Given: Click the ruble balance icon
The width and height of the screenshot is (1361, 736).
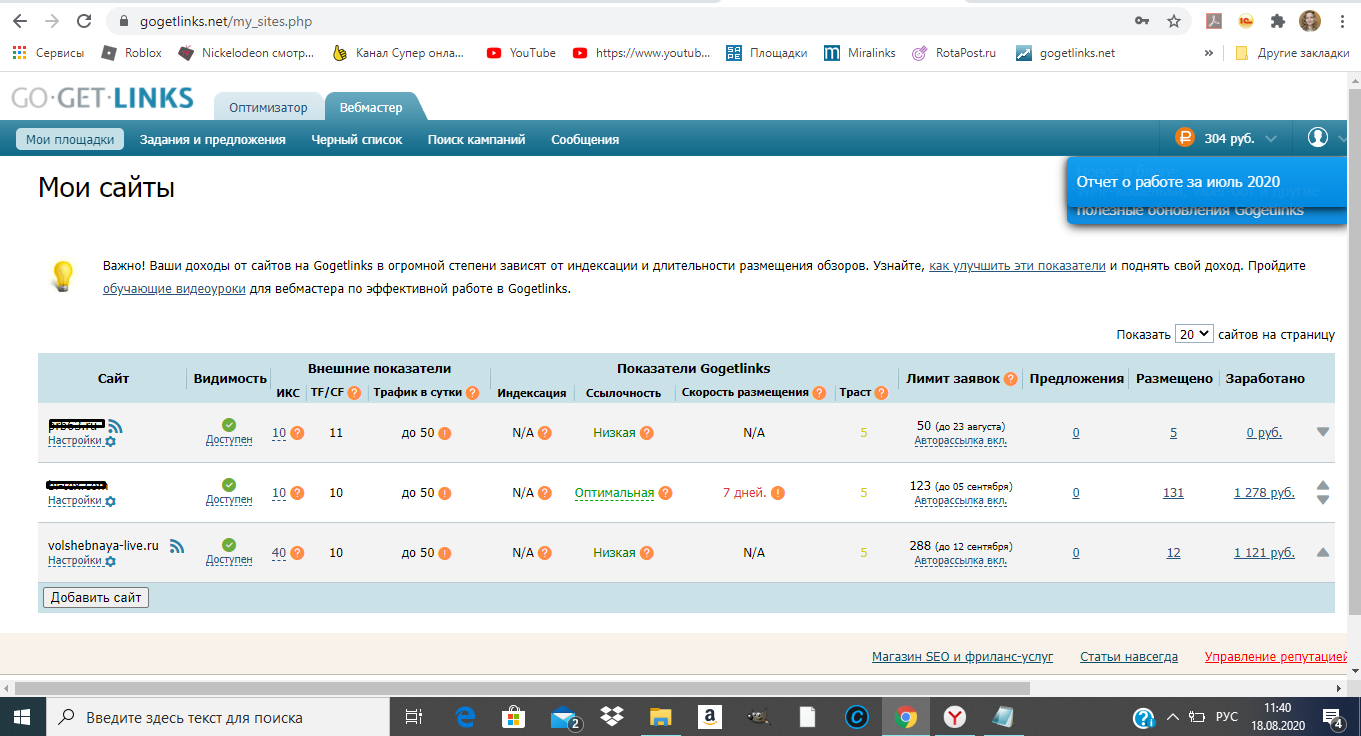Looking at the screenshot, I should coord(1185,139).
